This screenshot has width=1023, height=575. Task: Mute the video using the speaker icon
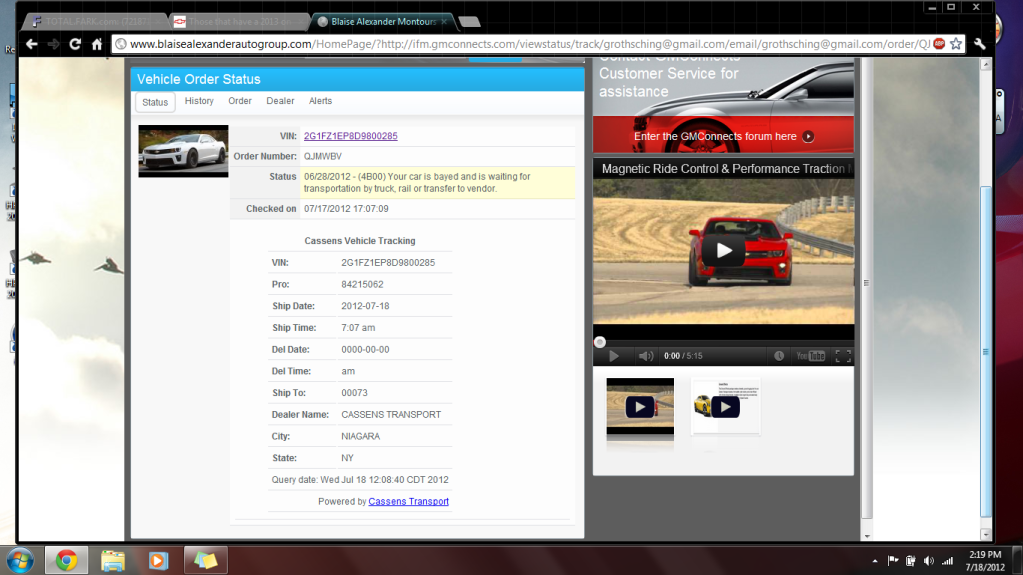coord(645,356)
